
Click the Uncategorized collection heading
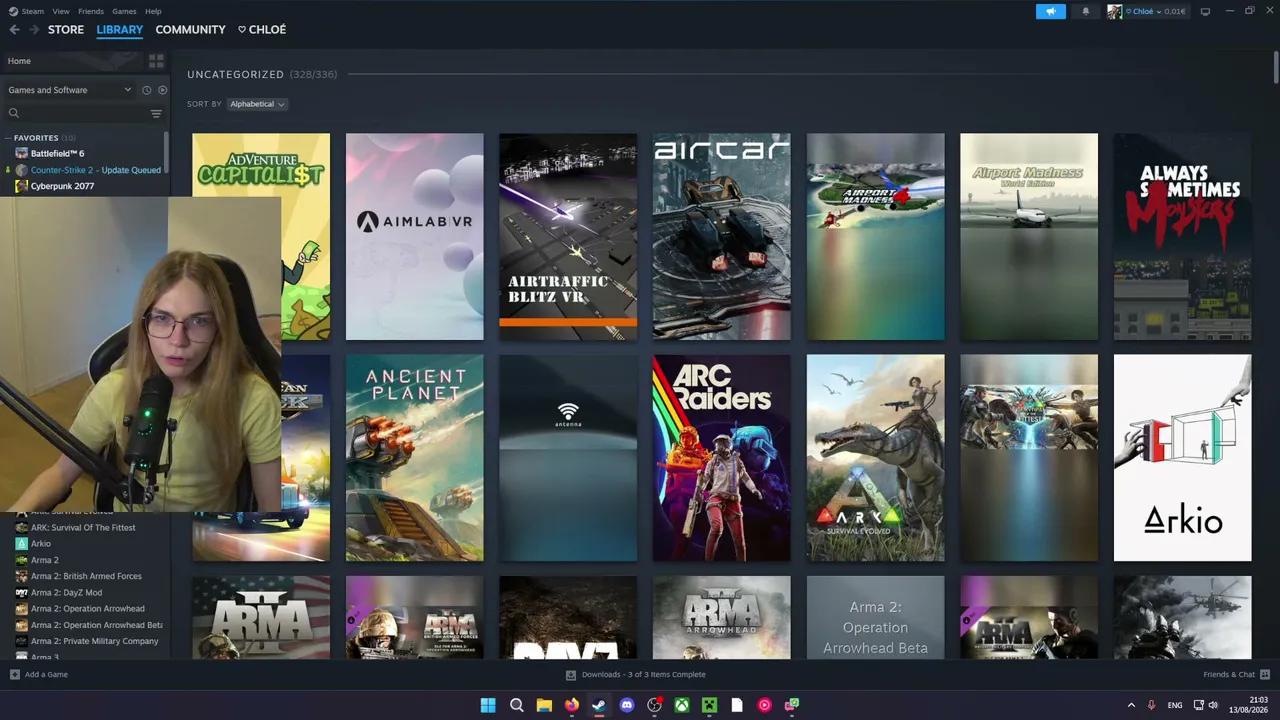pyautogui.click(x=235, y=74)
